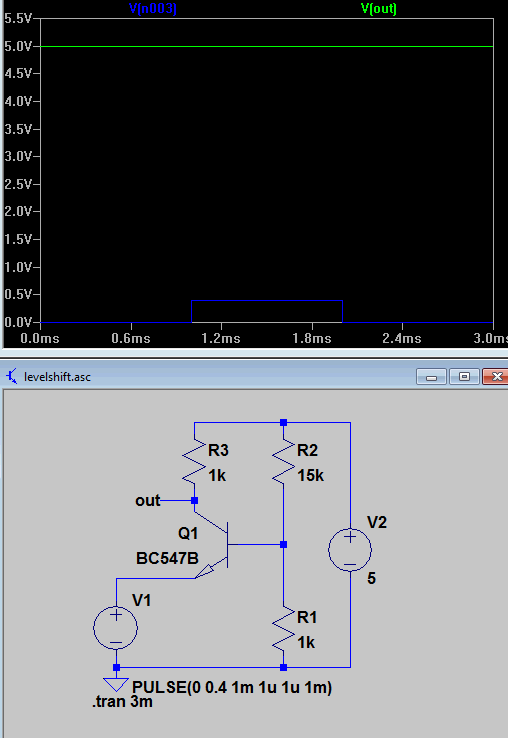
Task: Click the PULSE(0 0.4 1m 1u 1u 1m) text
Action: pos(232,687)
